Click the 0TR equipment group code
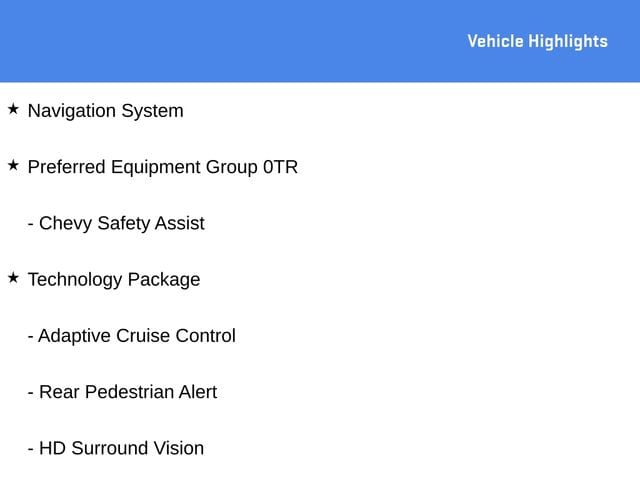The width and height of the screenshot is (640, 480). click(x=280, y=167)
